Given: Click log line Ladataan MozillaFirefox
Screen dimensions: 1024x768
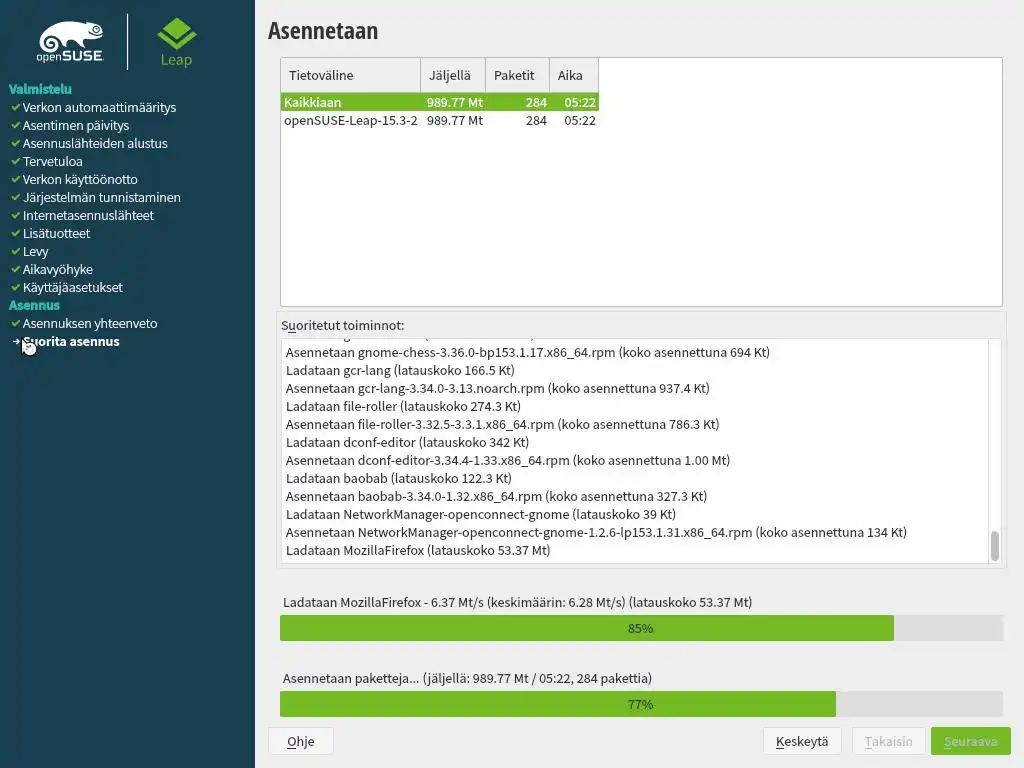Looking at the screenshot, I should (418, 551).
